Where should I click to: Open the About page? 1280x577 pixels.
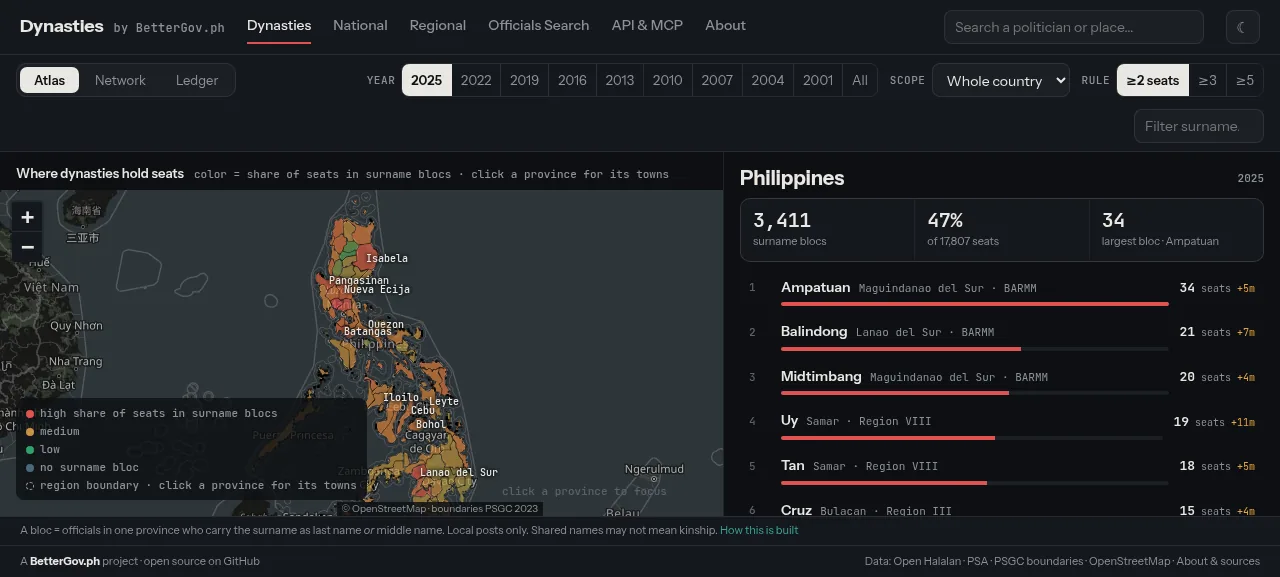click(725, 25)
